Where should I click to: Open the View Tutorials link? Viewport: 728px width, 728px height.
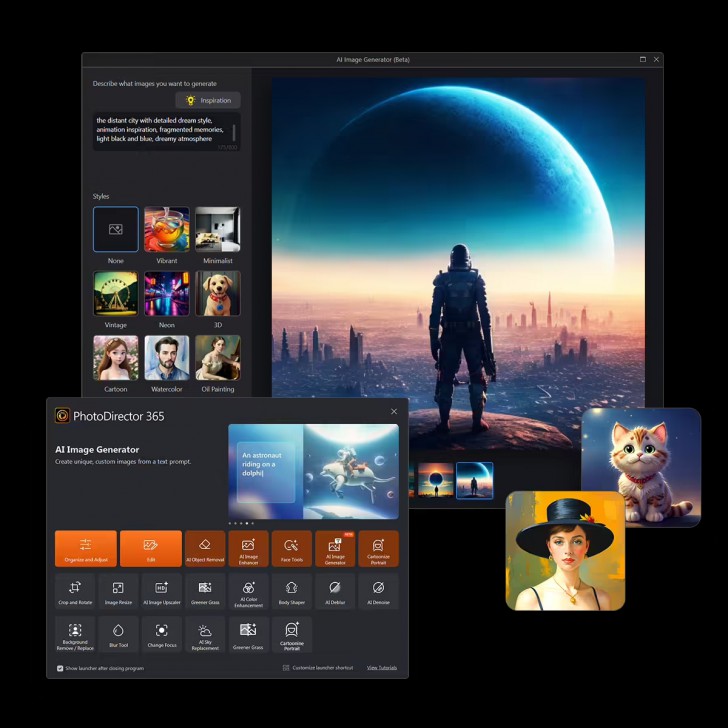pos(382,668)
